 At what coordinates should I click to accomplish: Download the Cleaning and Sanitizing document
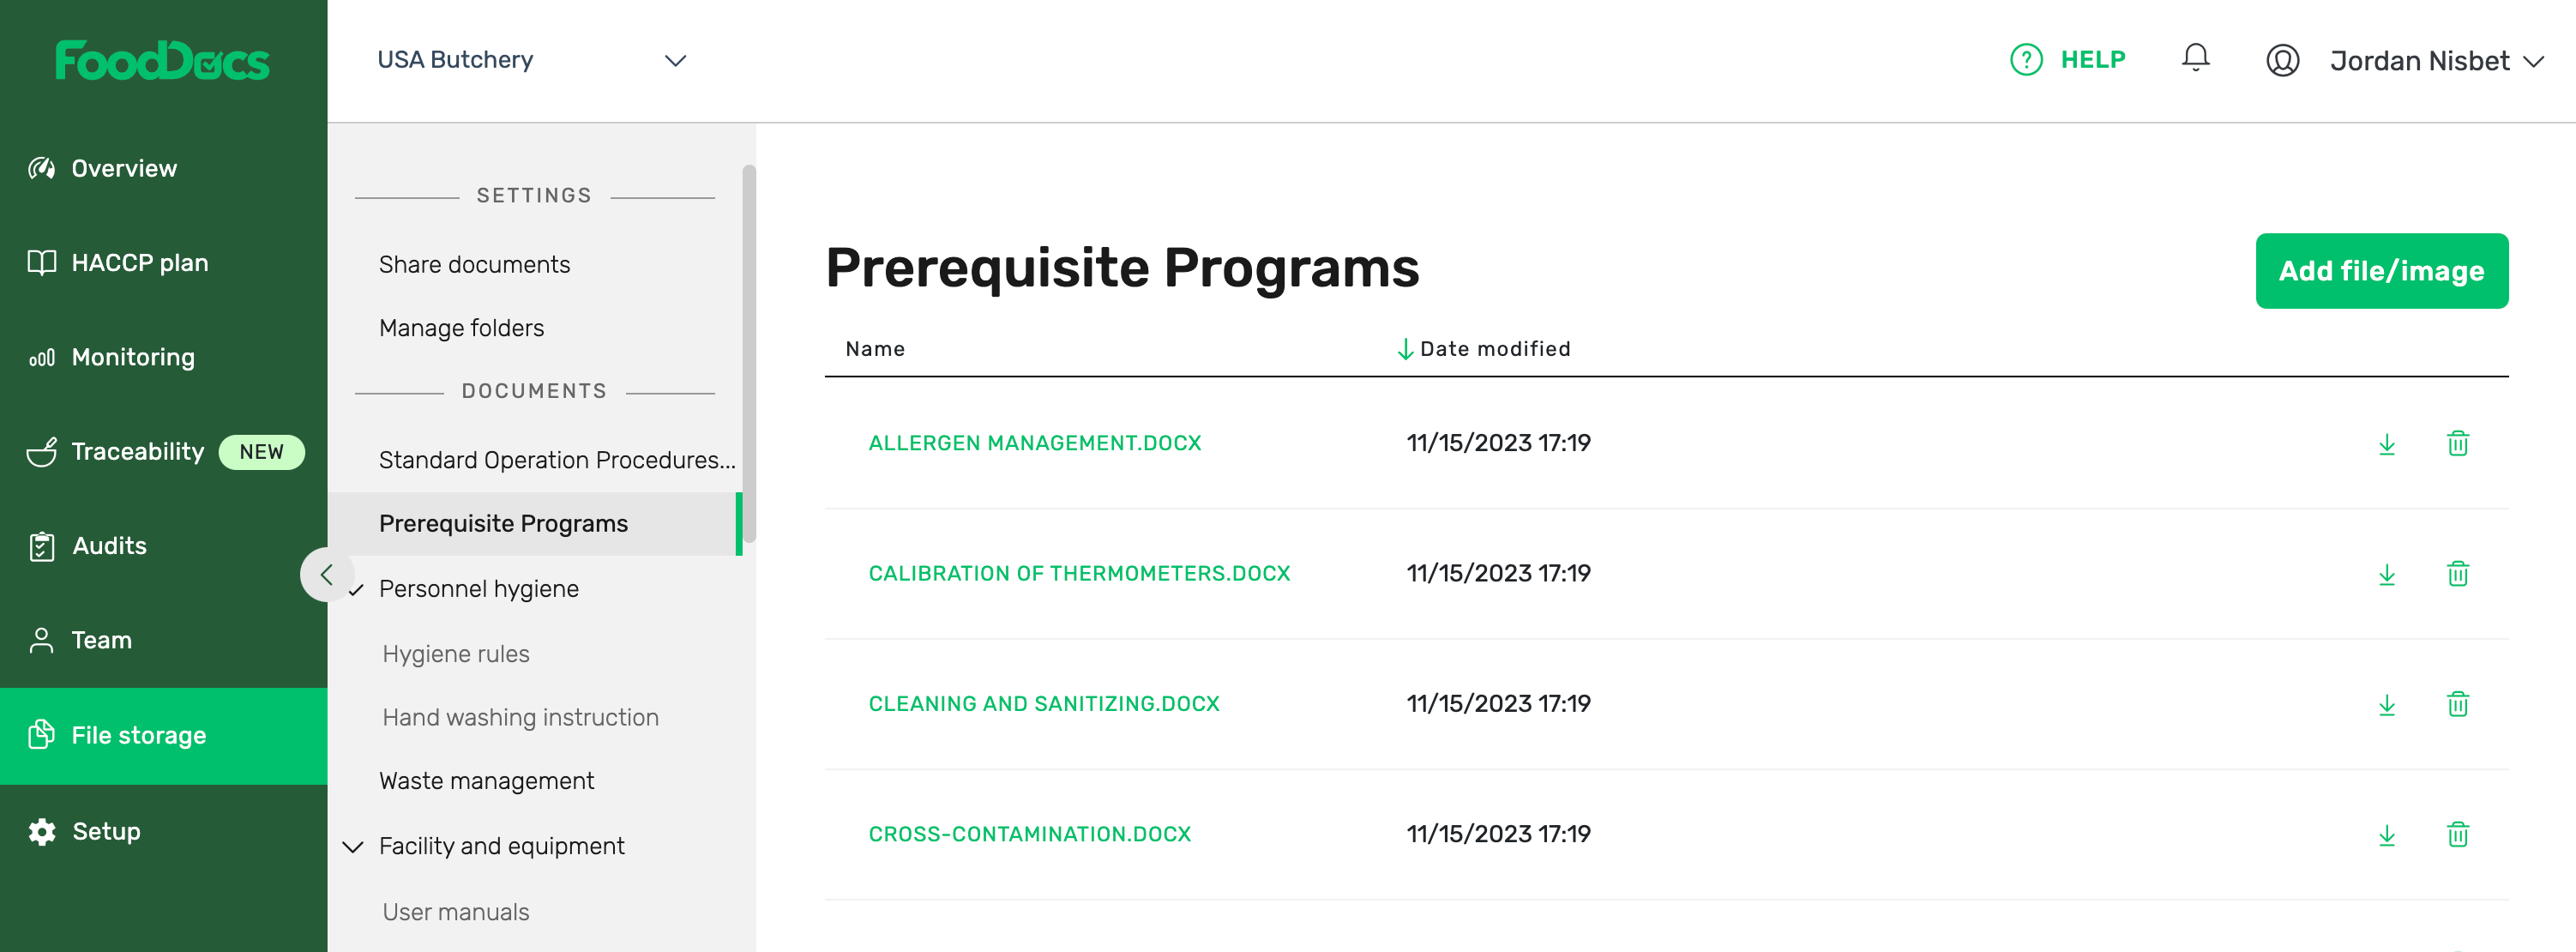2386,705
